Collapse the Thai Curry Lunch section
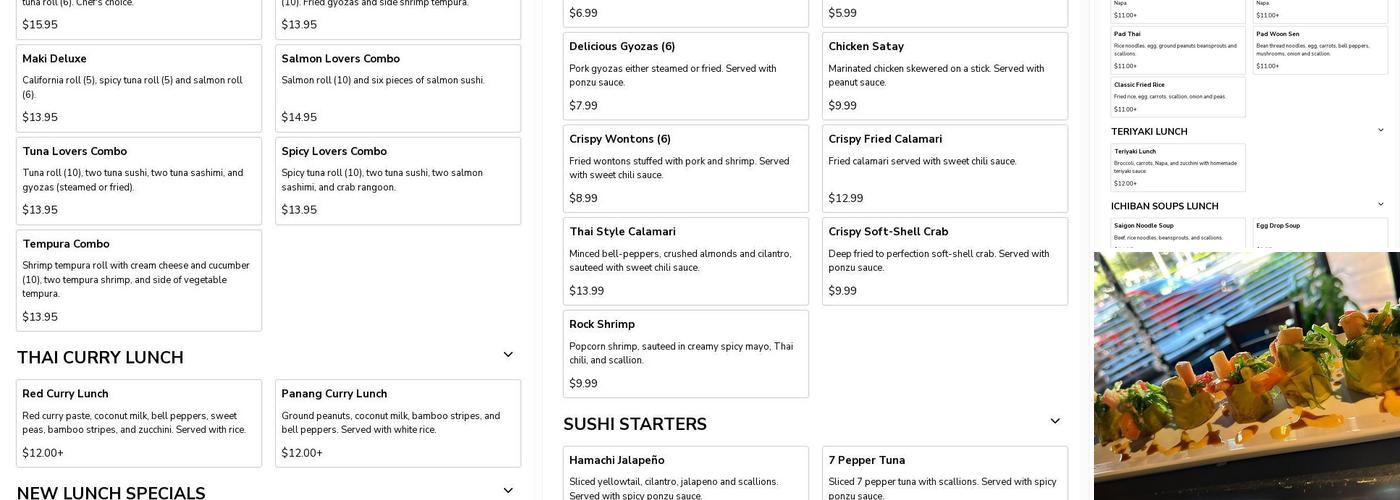Viewport: 1400px width, 500px height. coord(508,355)
